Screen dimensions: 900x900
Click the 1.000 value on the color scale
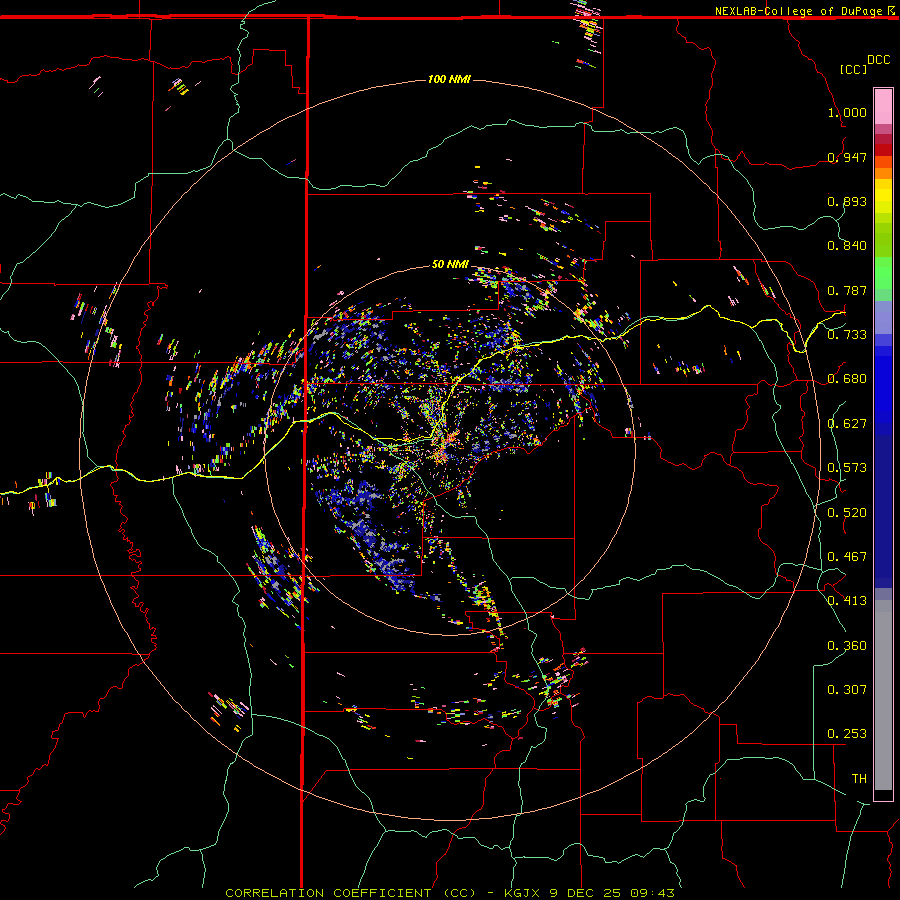[847, 112]
